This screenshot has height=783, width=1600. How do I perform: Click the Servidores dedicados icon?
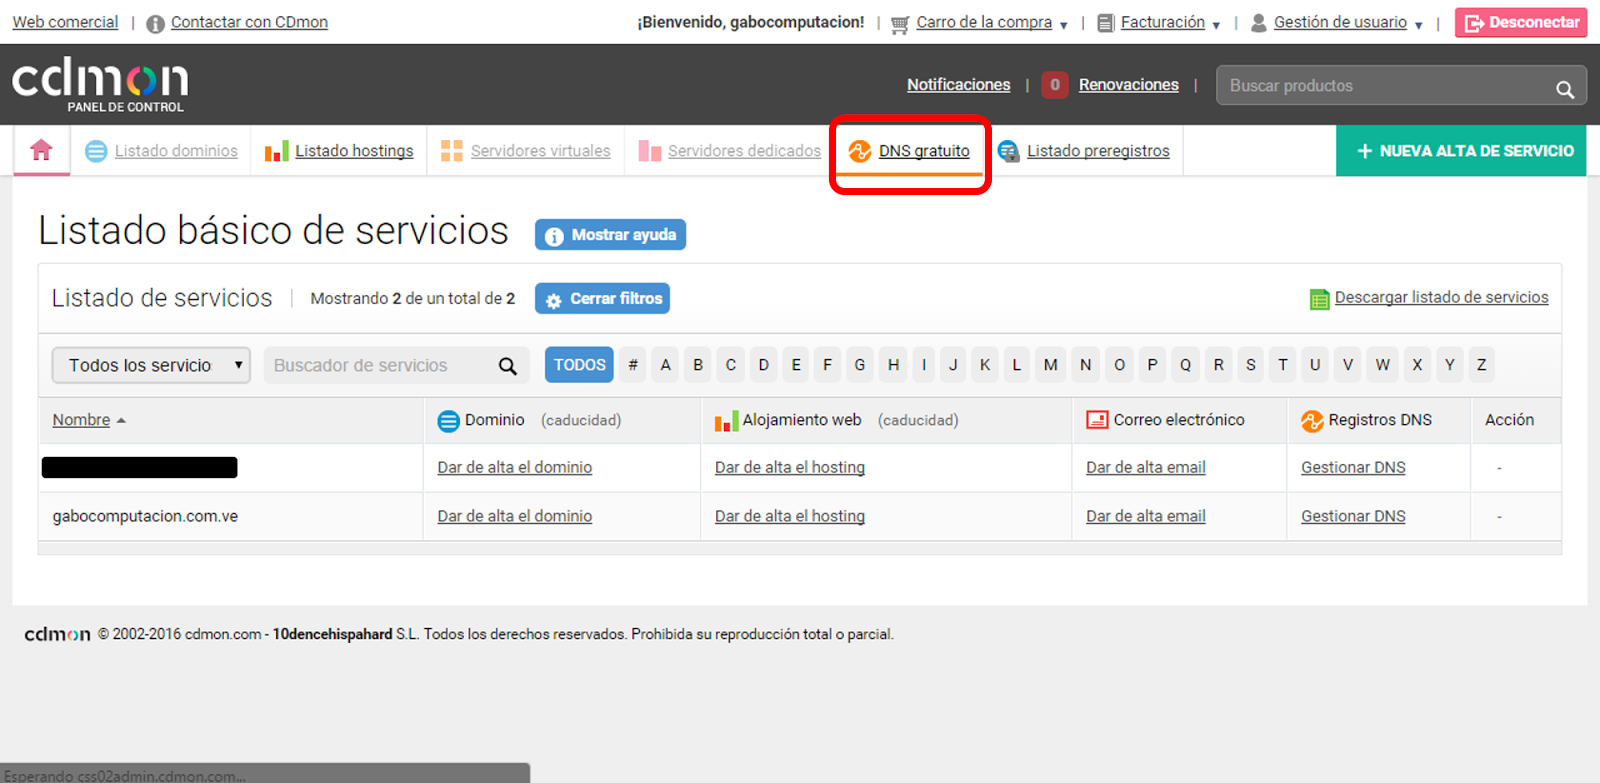tap(650, 151)
